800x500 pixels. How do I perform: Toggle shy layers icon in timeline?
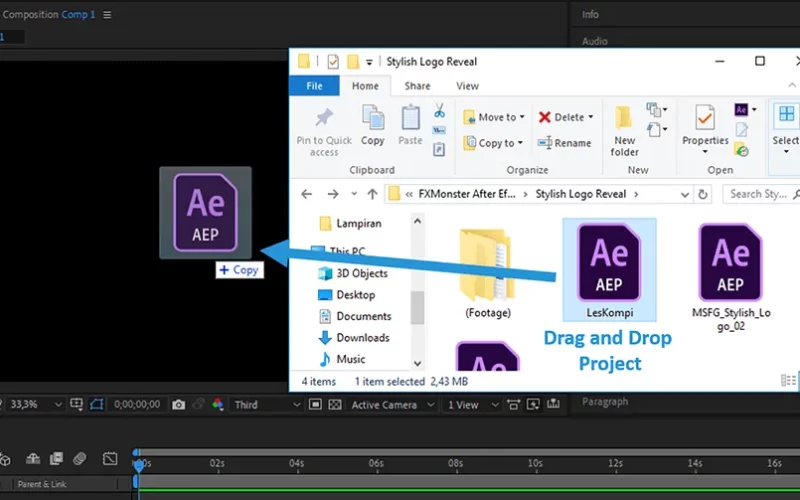[33, 459]
